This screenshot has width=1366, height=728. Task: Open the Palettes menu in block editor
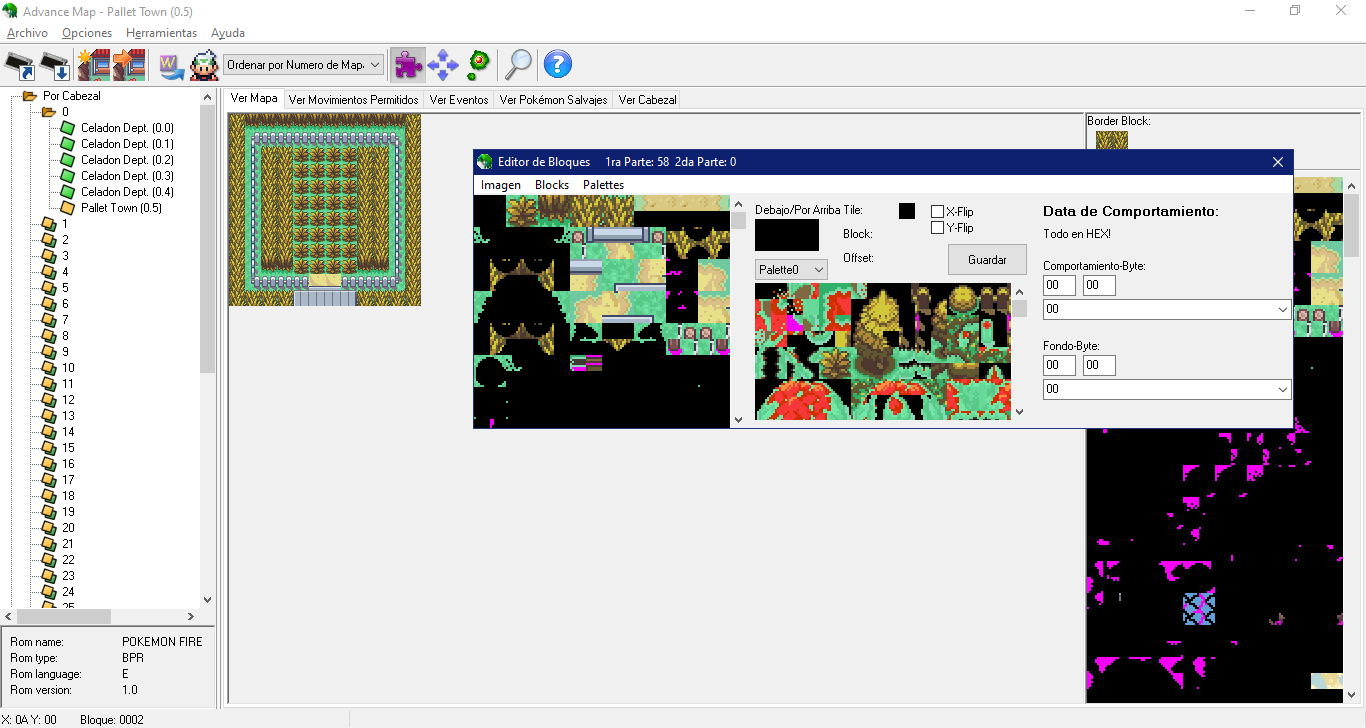pos(603,185)
